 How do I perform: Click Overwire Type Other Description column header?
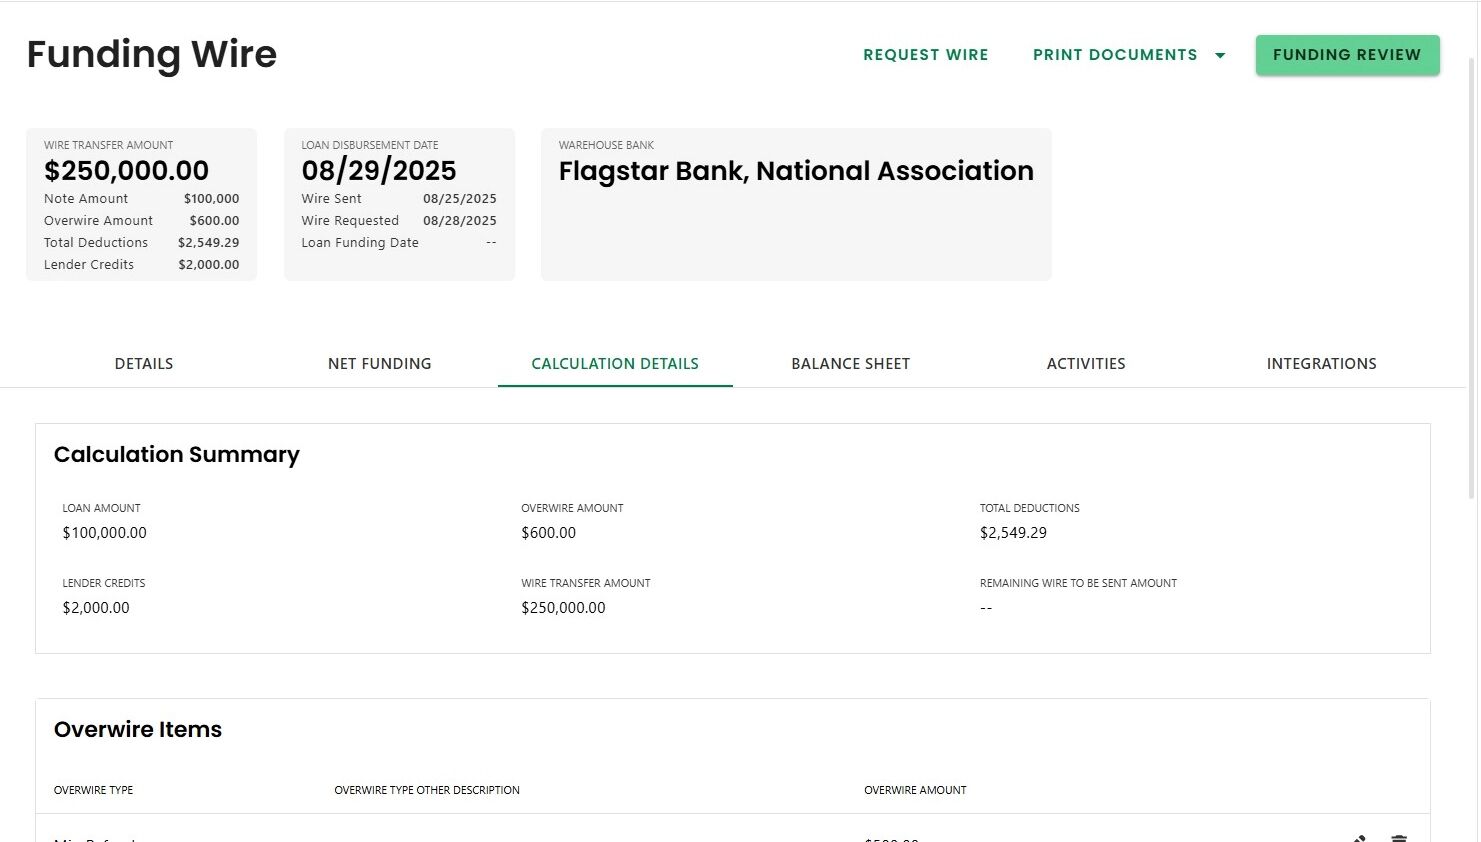[x=427, y=790]
